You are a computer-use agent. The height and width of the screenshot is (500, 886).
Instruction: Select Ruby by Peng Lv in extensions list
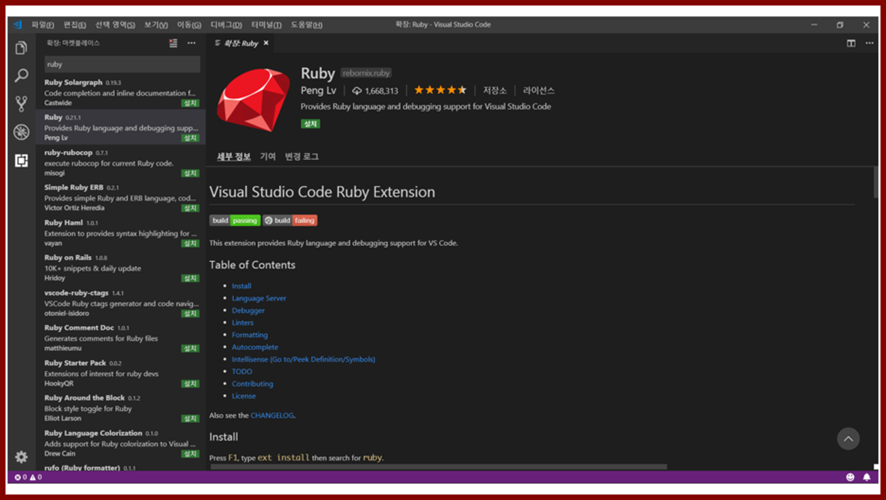pos(121,127)
